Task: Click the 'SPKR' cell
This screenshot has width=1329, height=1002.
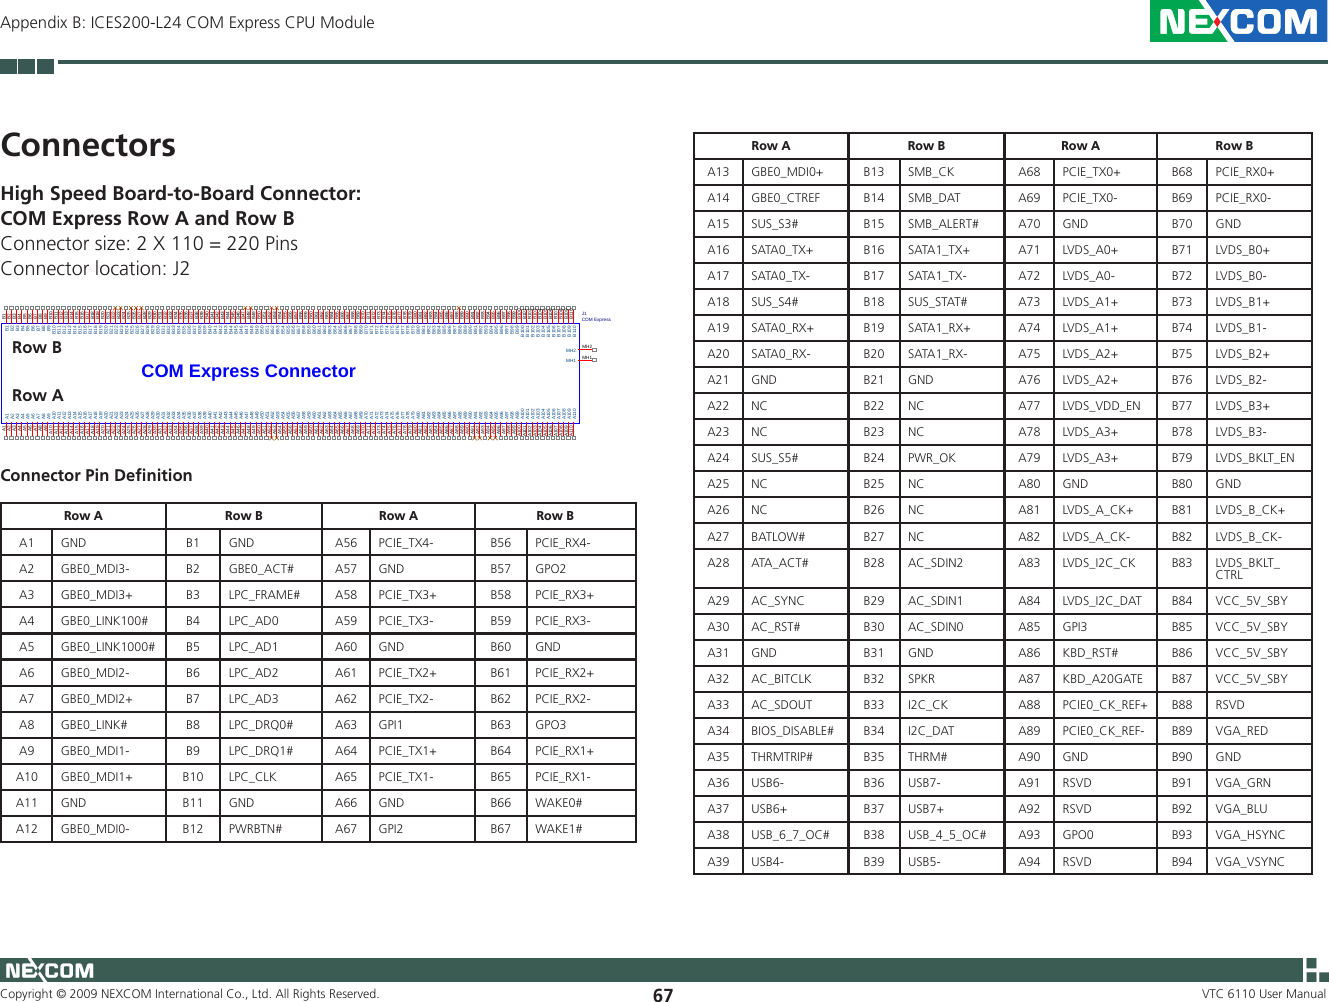Action: [x=951, y=678]
